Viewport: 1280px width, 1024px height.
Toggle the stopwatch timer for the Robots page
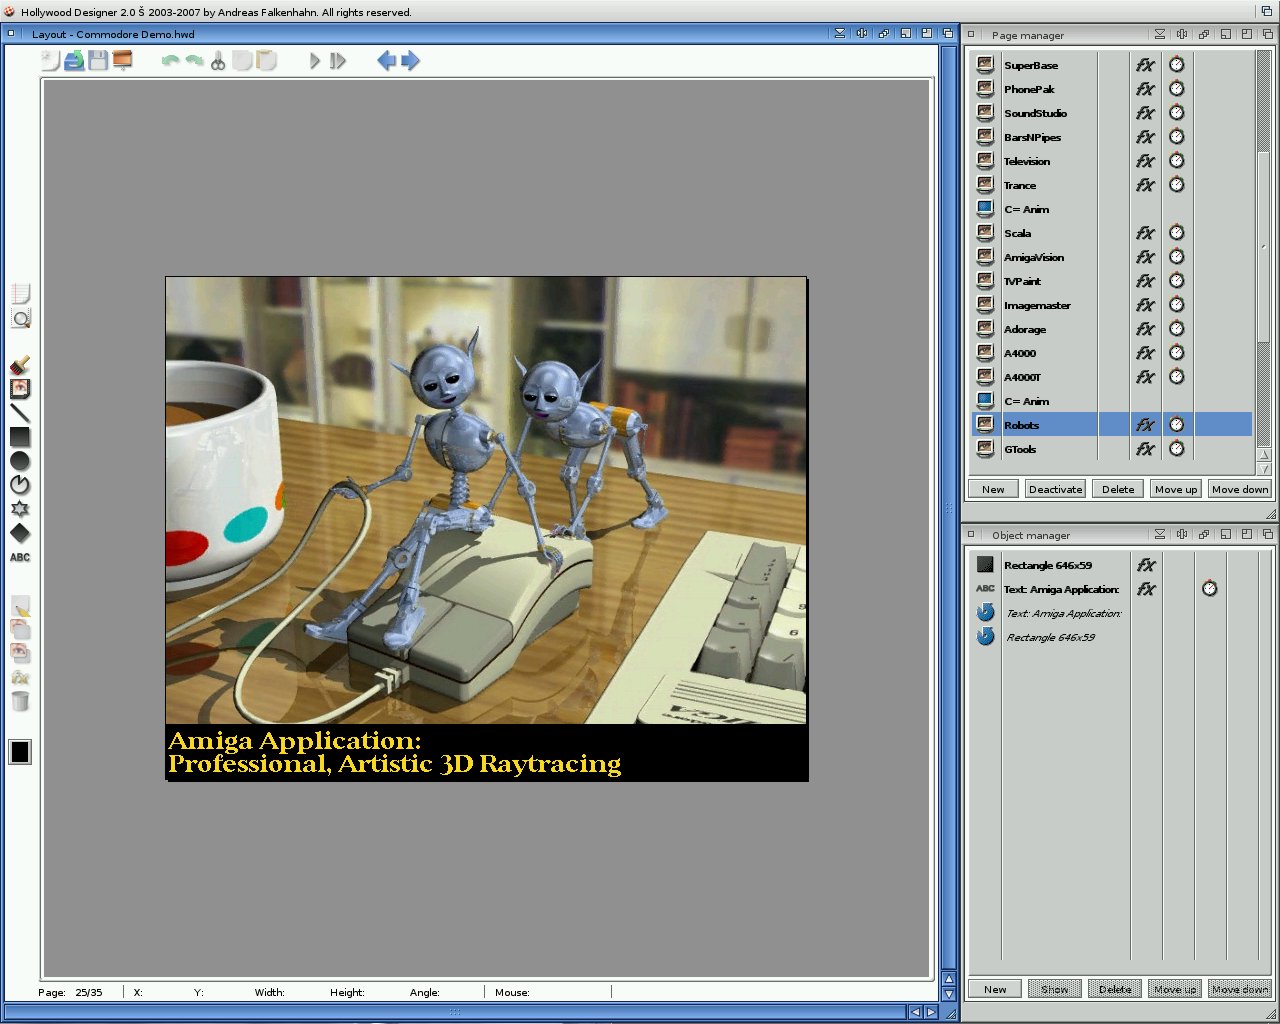coord(1177,425)
